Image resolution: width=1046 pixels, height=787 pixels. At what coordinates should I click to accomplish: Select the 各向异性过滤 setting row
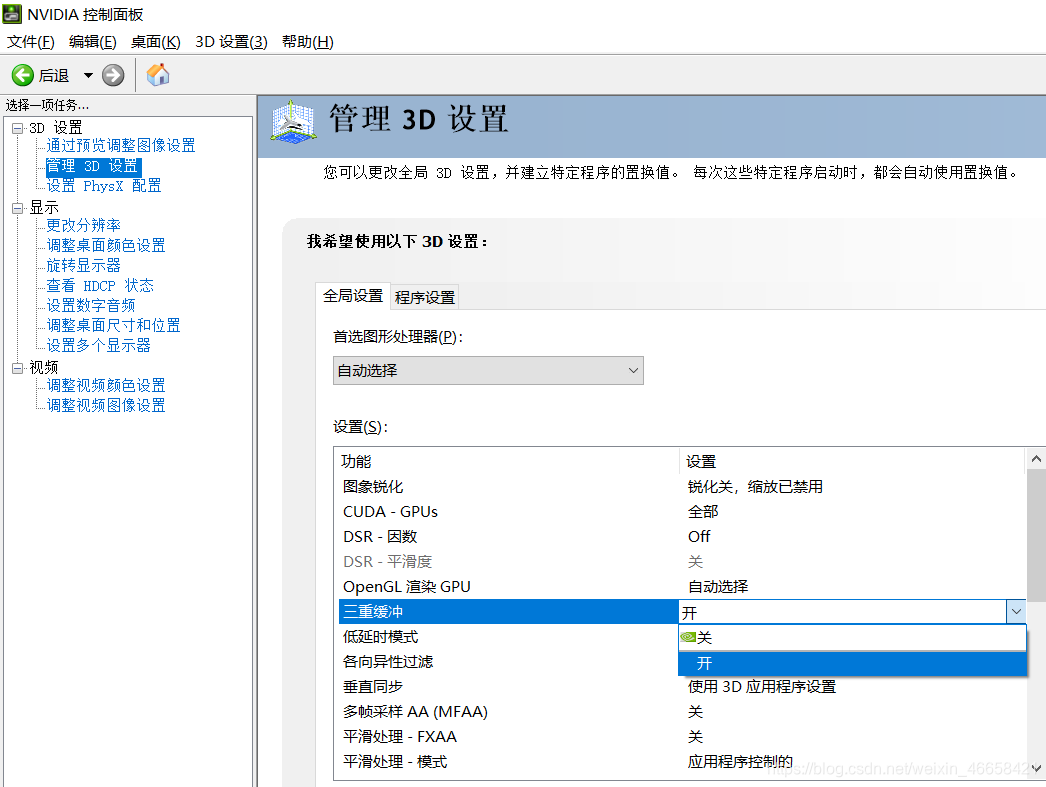pyautogui.click(x=509, y=662)
